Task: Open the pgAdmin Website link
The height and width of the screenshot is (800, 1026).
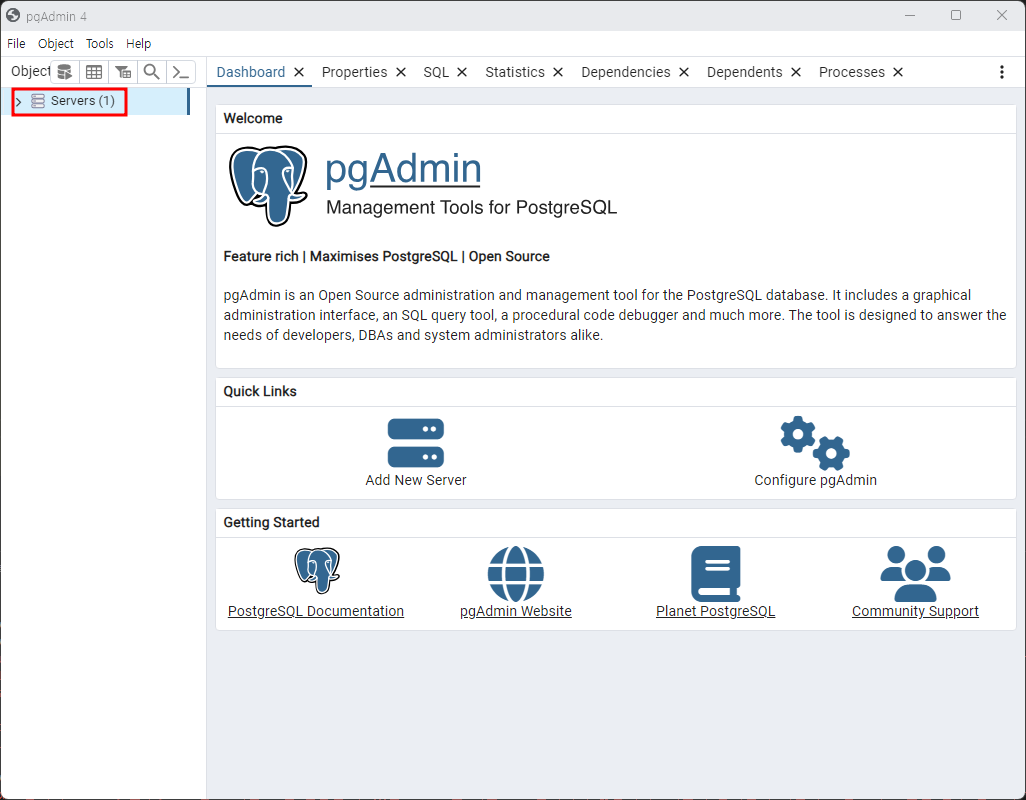Action: [516, 611]
